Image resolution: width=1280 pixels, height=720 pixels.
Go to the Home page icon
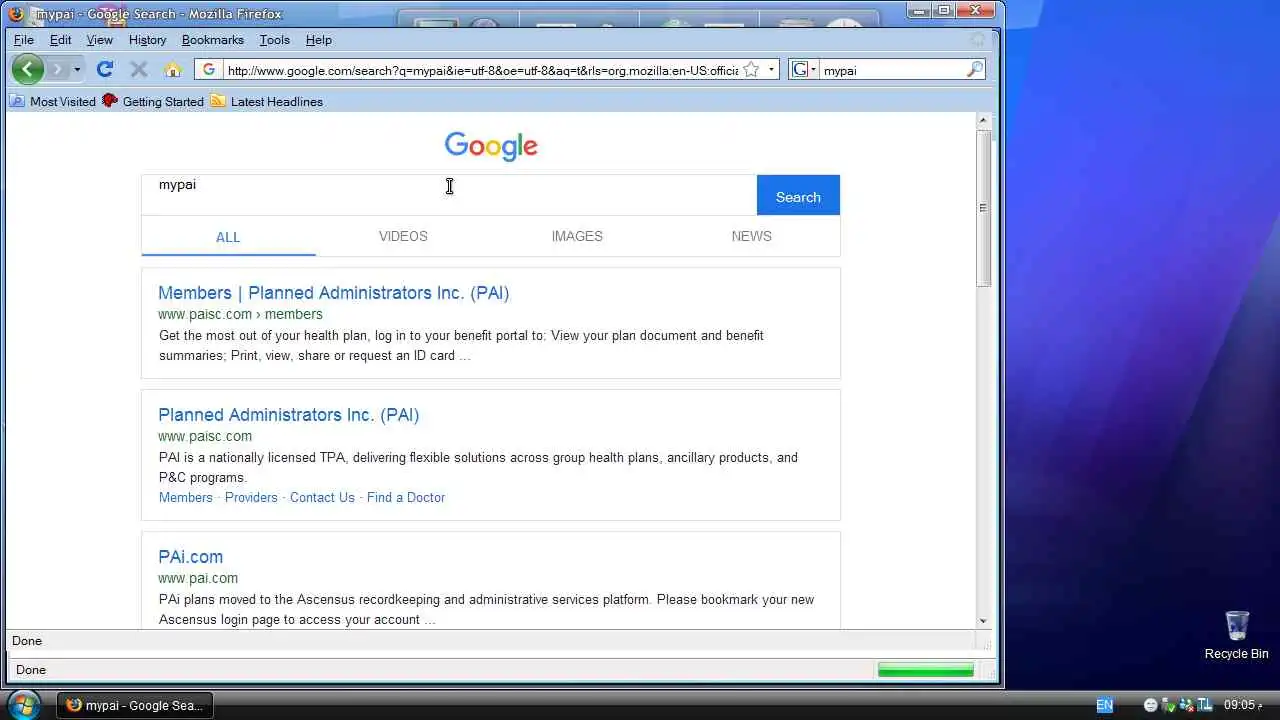point(173,69)
